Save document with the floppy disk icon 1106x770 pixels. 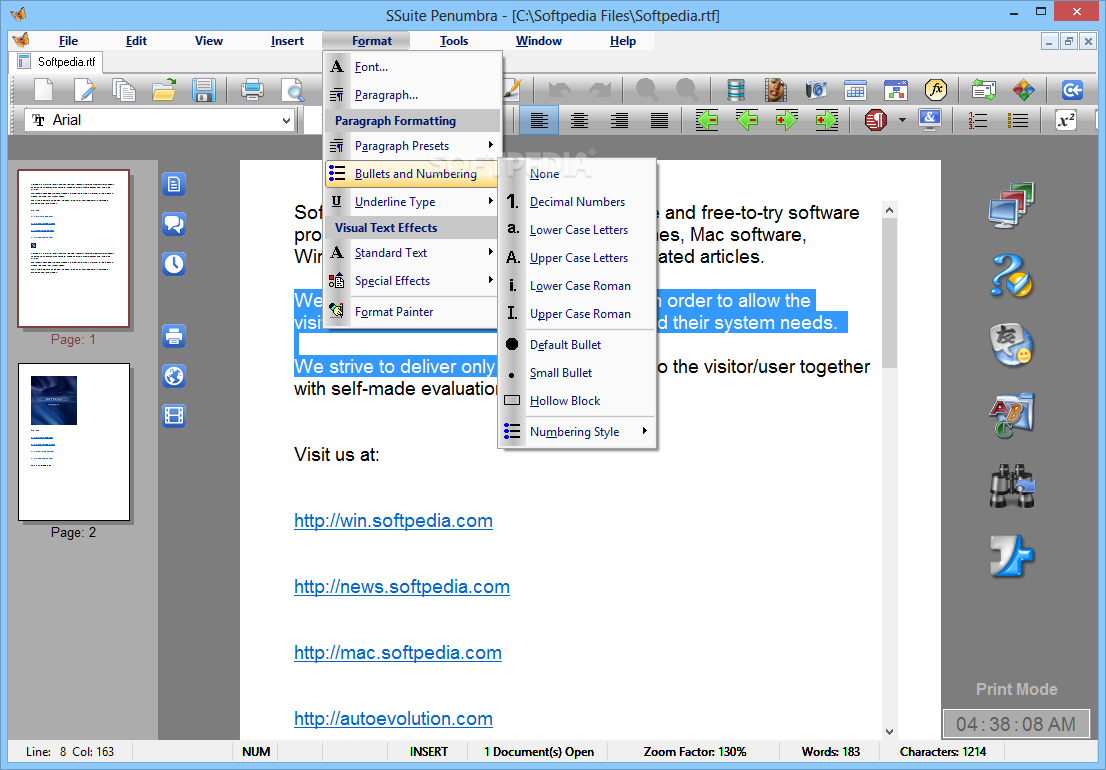[x=203, y=90]
